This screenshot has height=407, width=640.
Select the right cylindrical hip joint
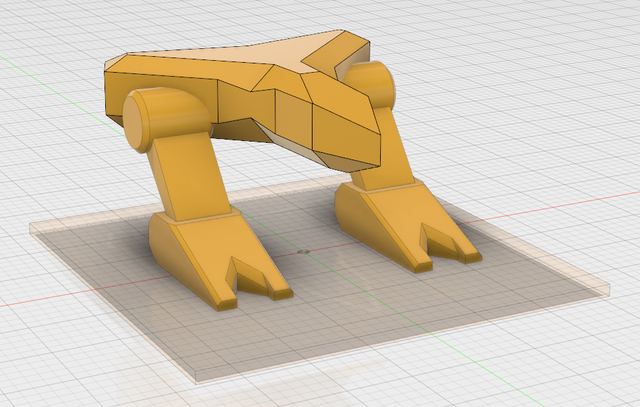371,85
